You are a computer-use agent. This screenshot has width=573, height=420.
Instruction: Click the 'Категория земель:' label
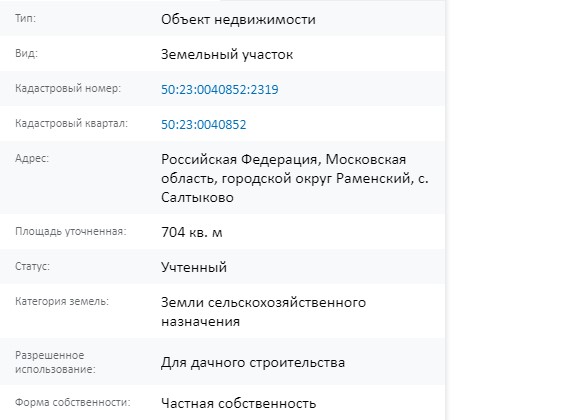coord(62,302)
